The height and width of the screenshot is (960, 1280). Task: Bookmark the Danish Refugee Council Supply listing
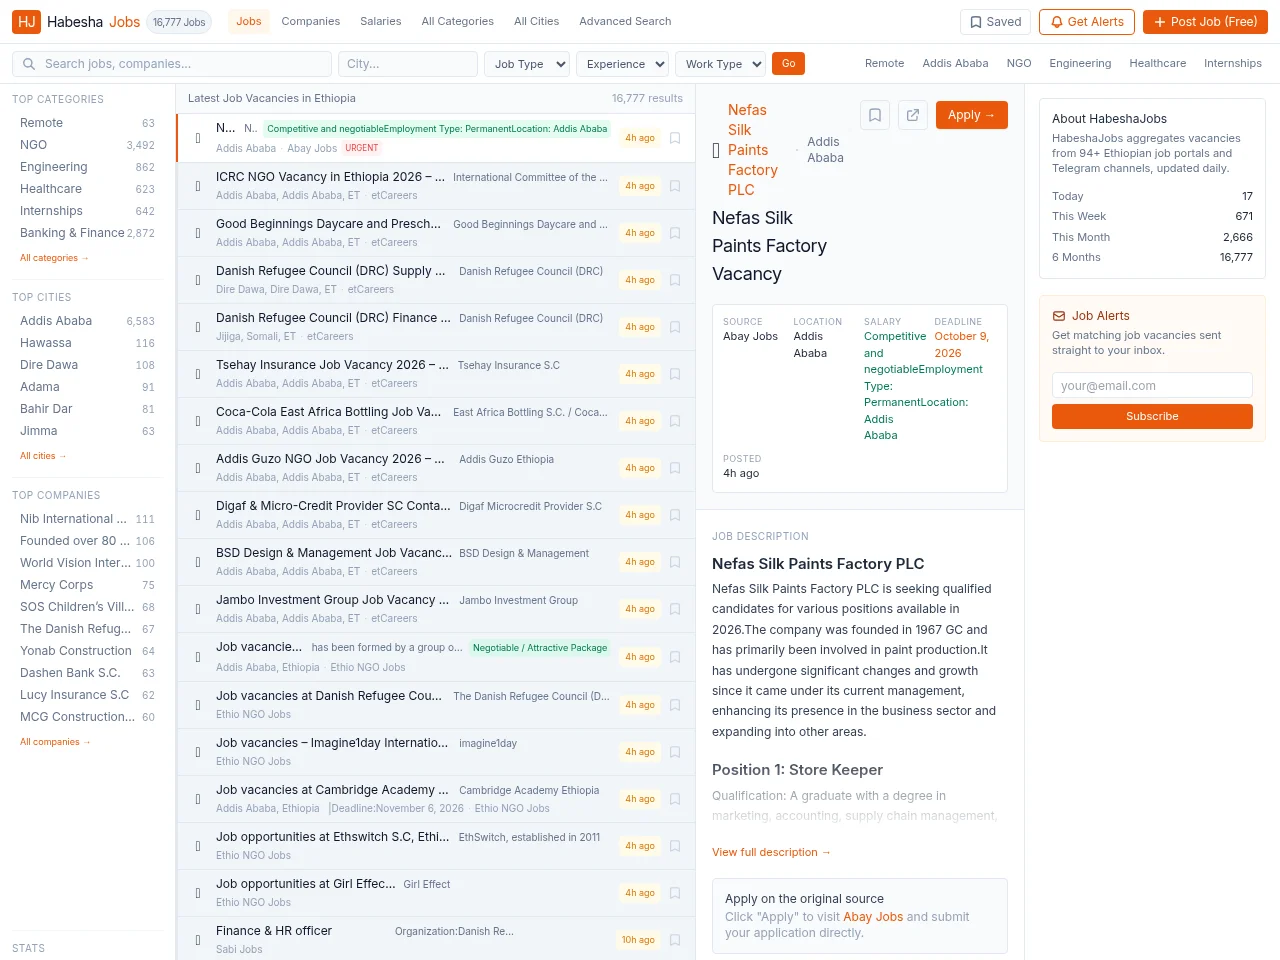point(675,280)
